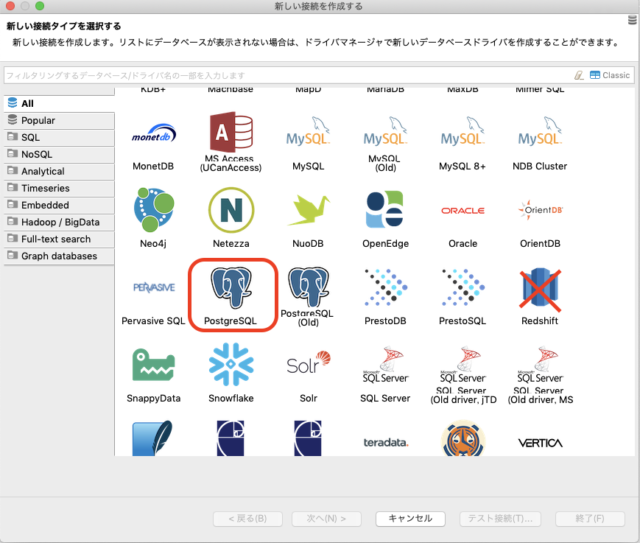The width and height of the screenshot is (640, 543).
Task: Choose the Netezza driver
Action: tap(231, 210)
